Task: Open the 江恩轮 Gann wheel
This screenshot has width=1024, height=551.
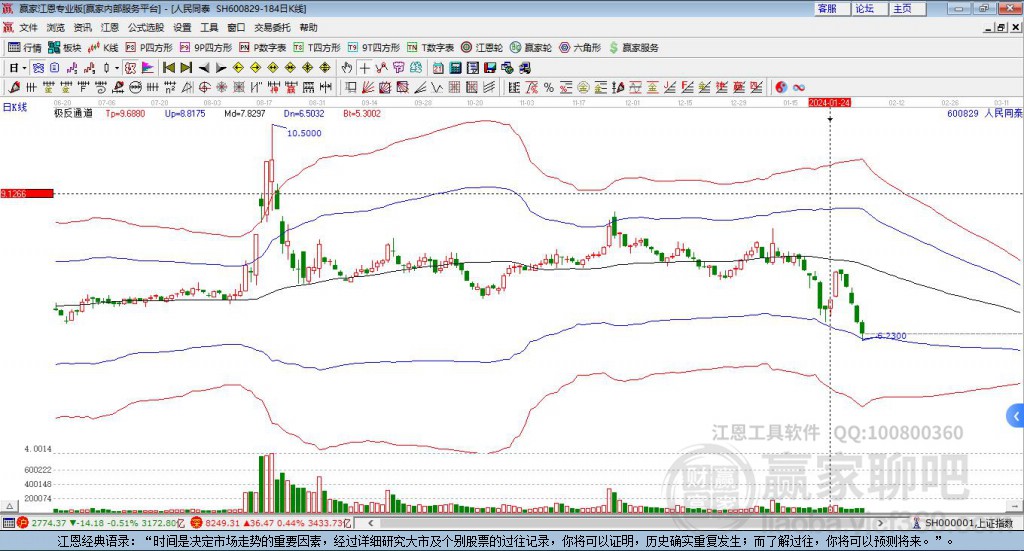Action: [x=482, y=48]
